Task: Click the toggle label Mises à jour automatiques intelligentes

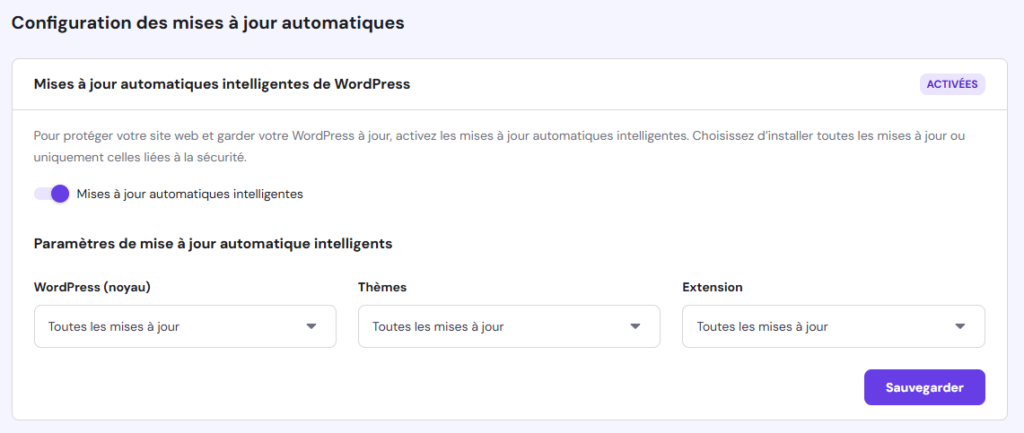Action: [189, 194]
